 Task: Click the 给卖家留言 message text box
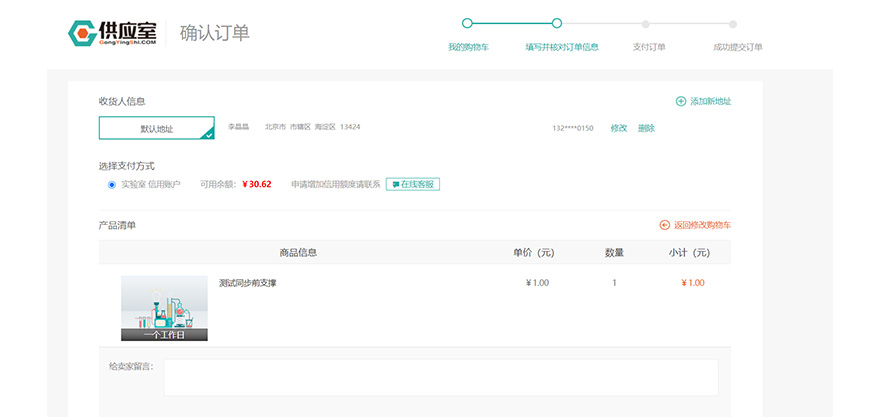tap(441, 377)
